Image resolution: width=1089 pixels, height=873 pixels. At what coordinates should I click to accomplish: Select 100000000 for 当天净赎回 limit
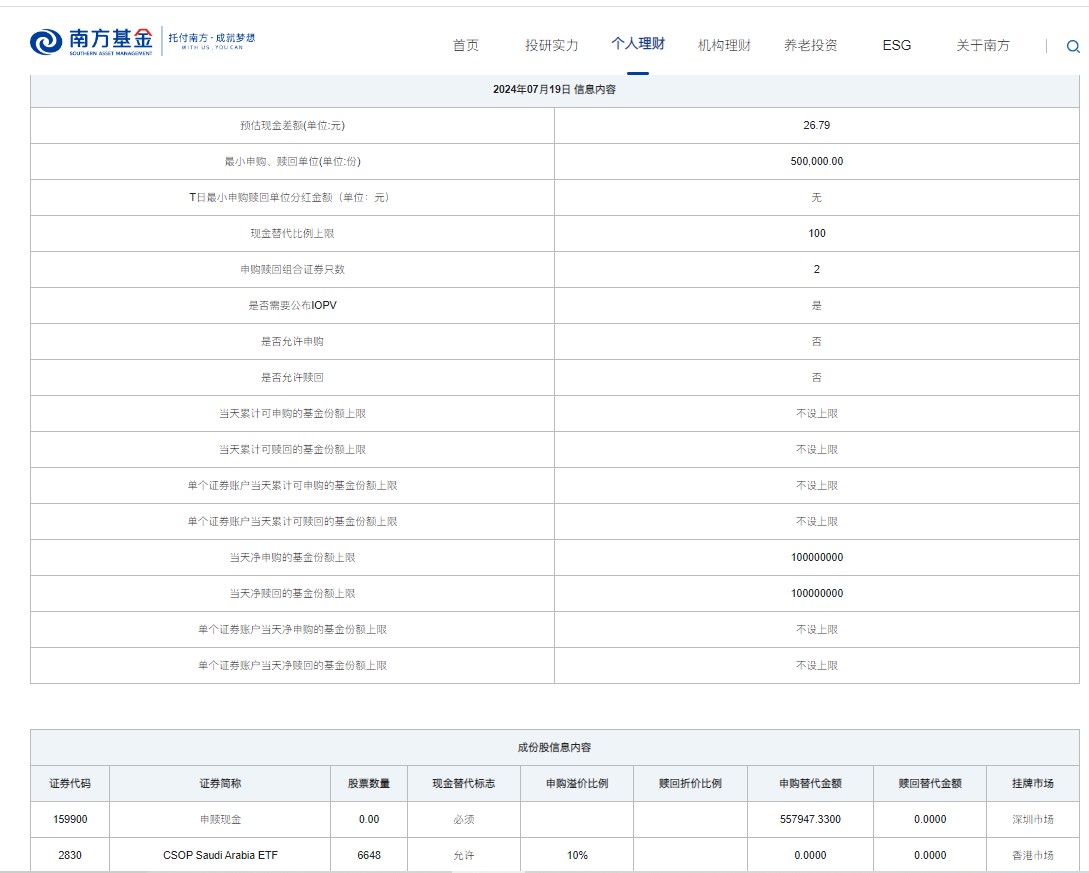(817, 594)
